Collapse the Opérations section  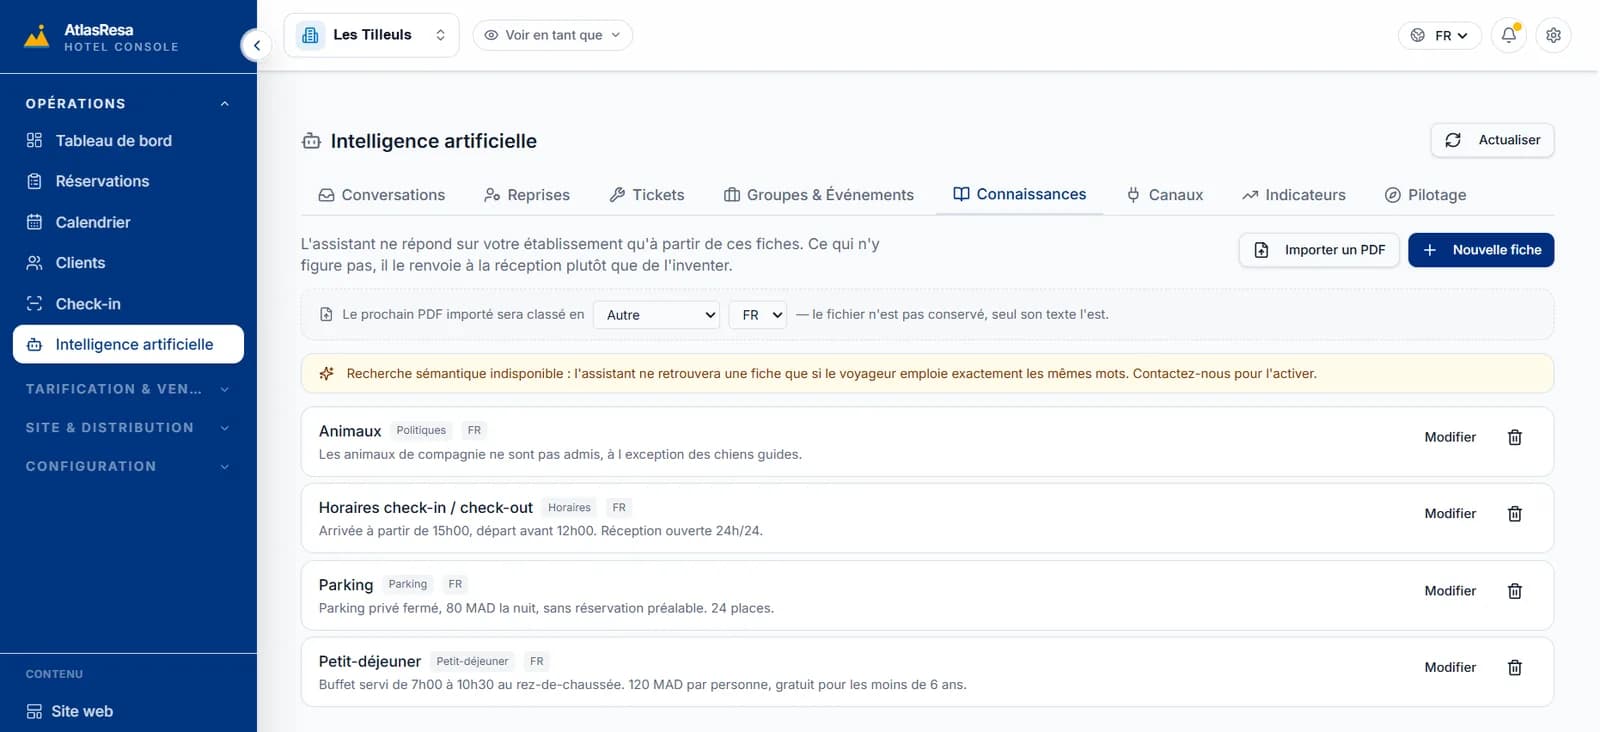click(128, 104)
